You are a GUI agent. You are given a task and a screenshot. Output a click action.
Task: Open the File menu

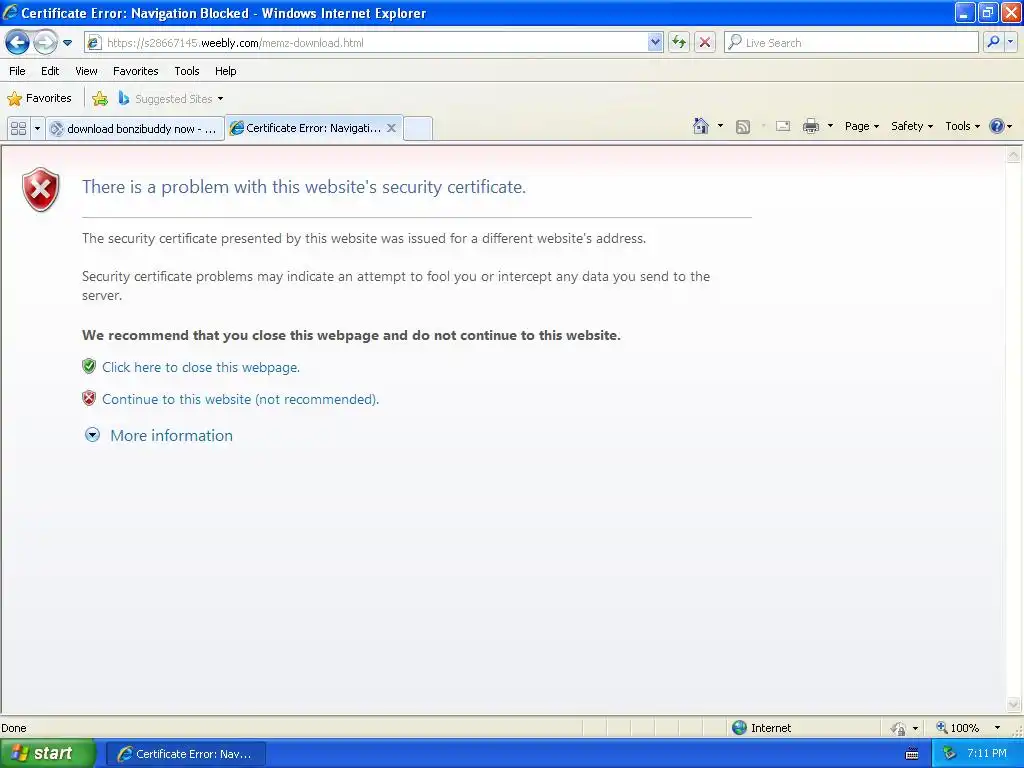coord(18,71)
